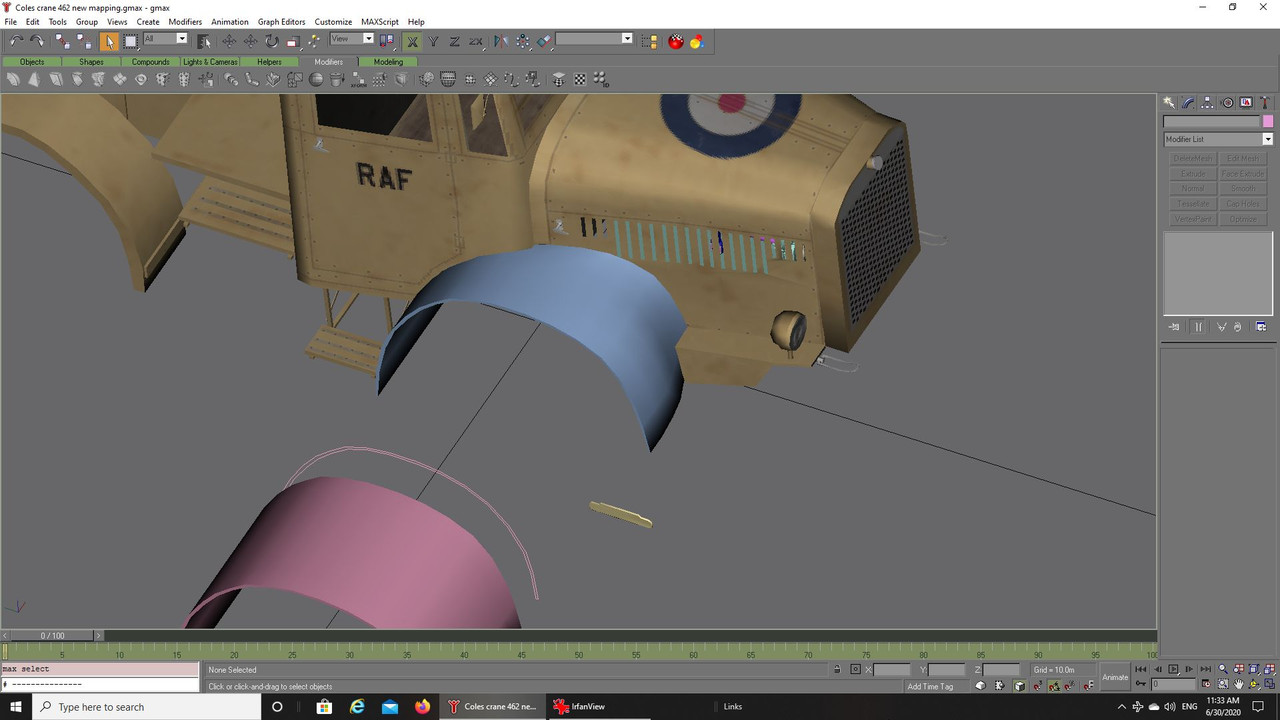Switch to the Lights & Cameras tab
The height and width of the screenshot is (720, 1280).
tap(210, 62)
